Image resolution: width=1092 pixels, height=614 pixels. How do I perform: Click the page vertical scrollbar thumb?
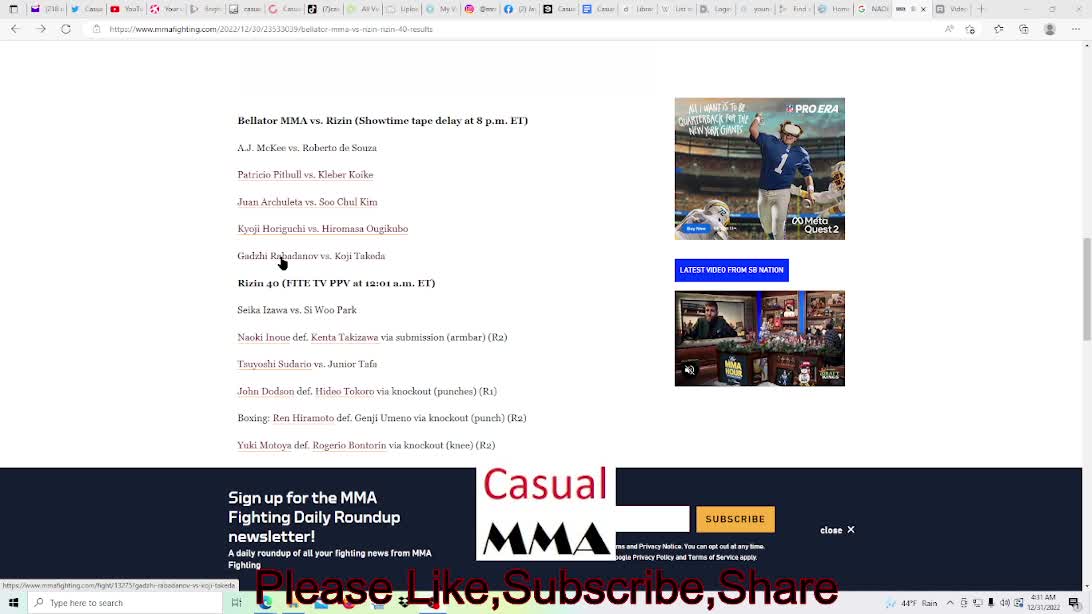1086,290
